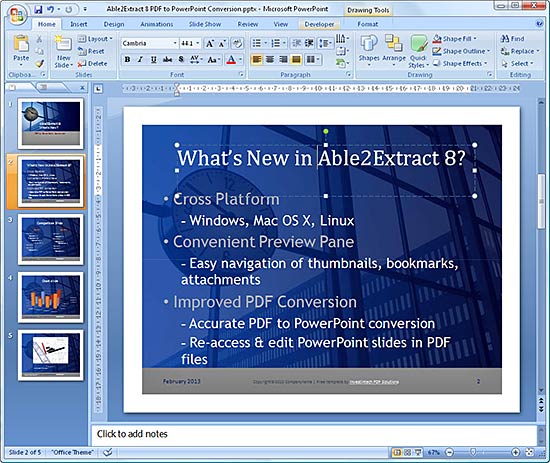Save the presentation via Quick Access toolbar
This screenshot has height=463, width=550.
coord(38,9)
